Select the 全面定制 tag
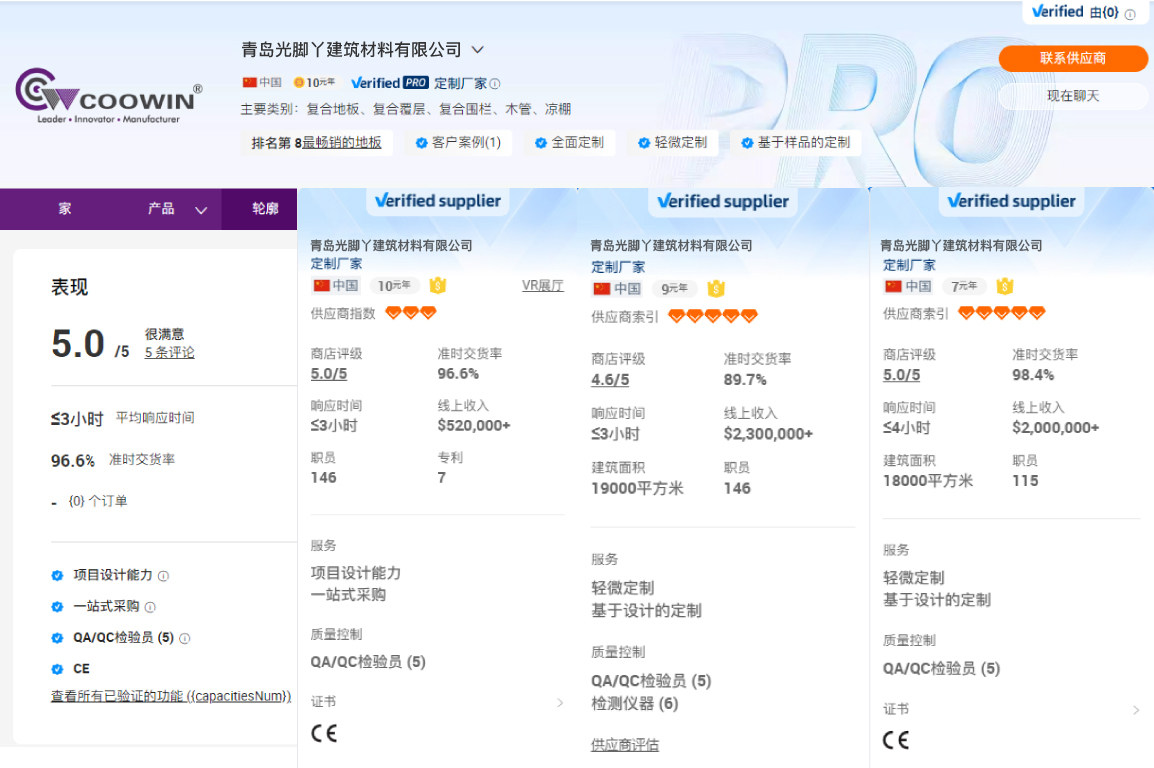The width and height of the screenshot is (1154, 768). click(x=570, y=143)
